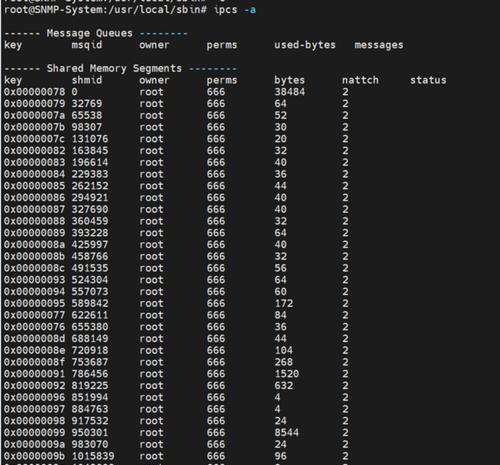This screenshot has width=500, height=465.
Task: Click the used-bytes column header
Action: tap(305, 45)
